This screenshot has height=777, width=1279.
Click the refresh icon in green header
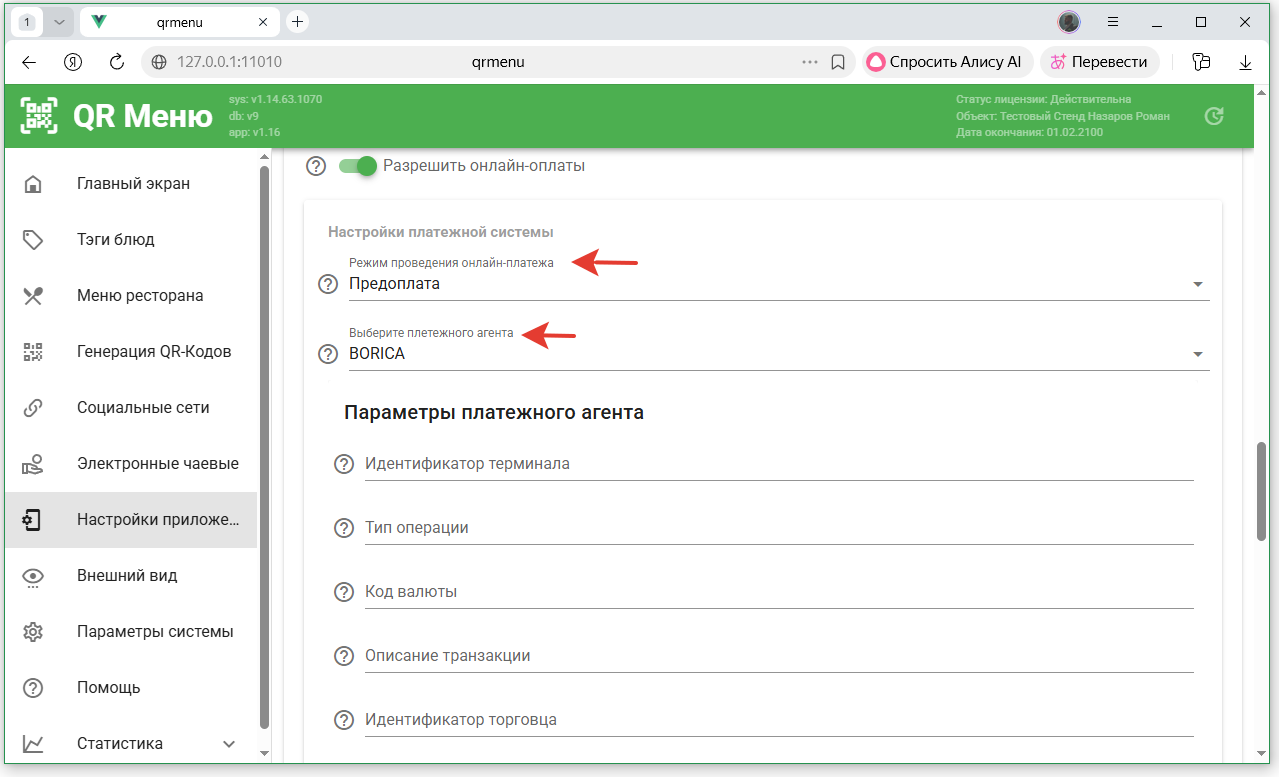pos(1214,116)
